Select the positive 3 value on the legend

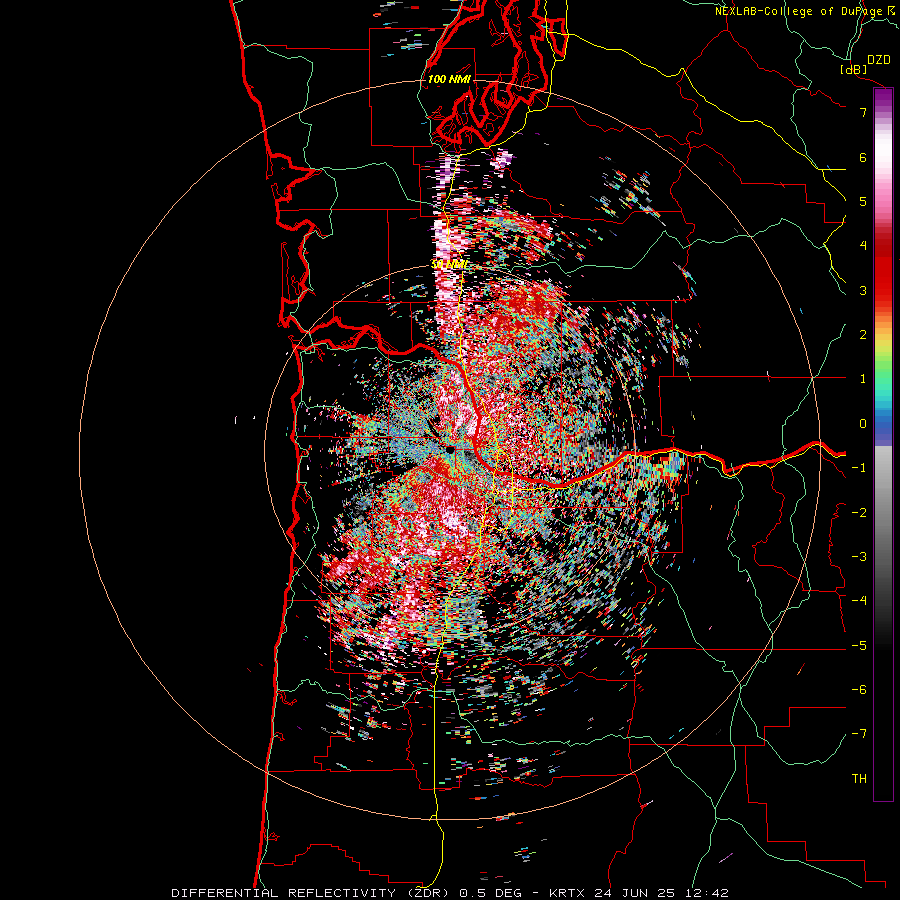863,290
